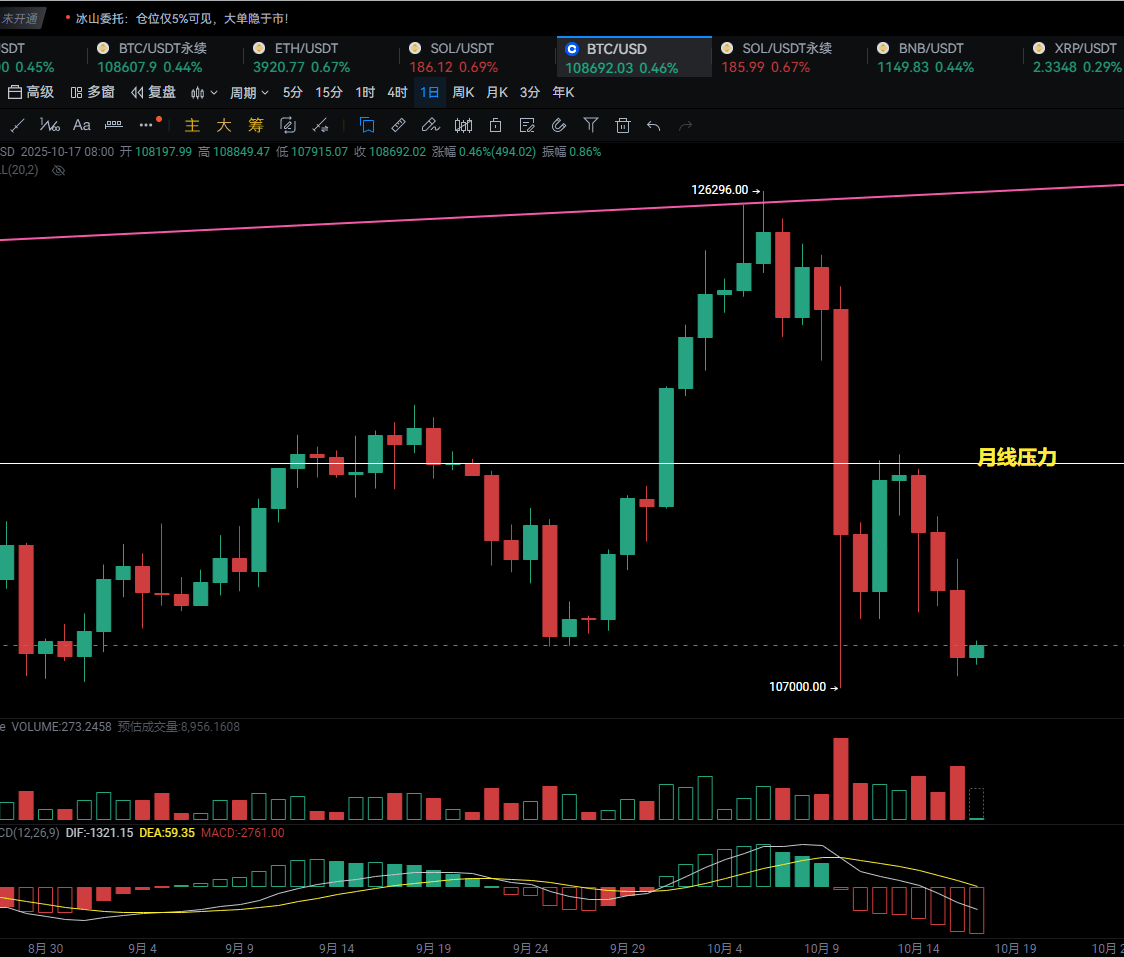
Task: Toggle the 主 main-force indicator
Action: pyautogui.click(x=193, y=125)
